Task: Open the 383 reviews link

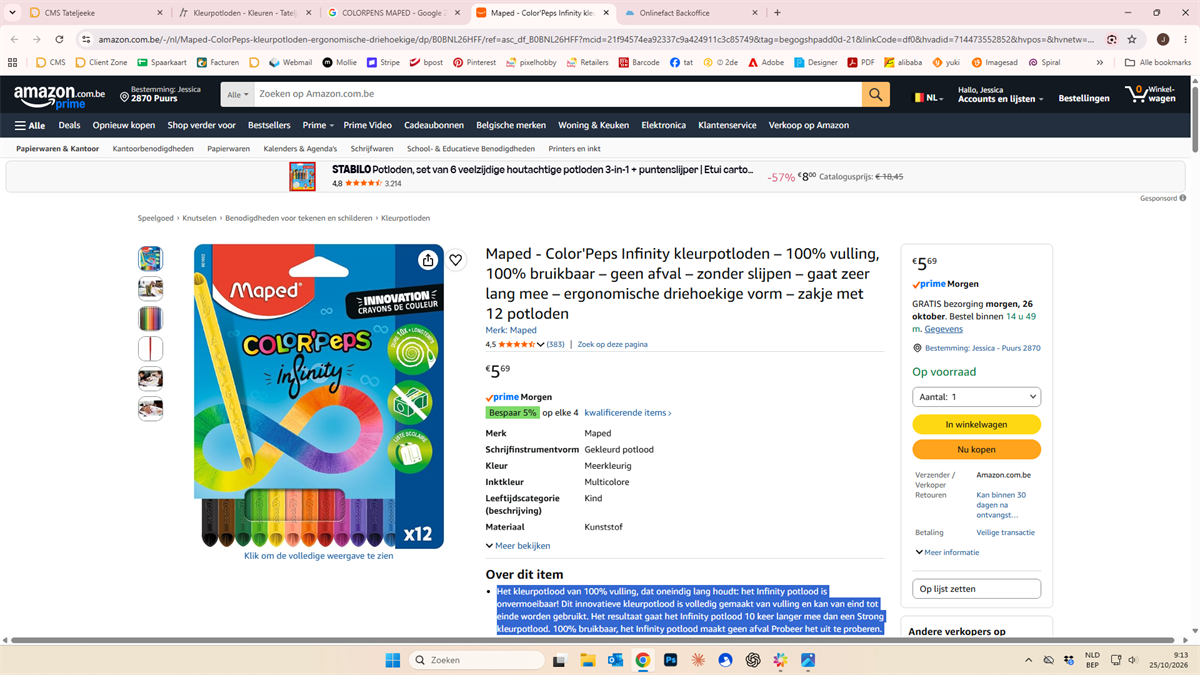Action: click(555, 344)
